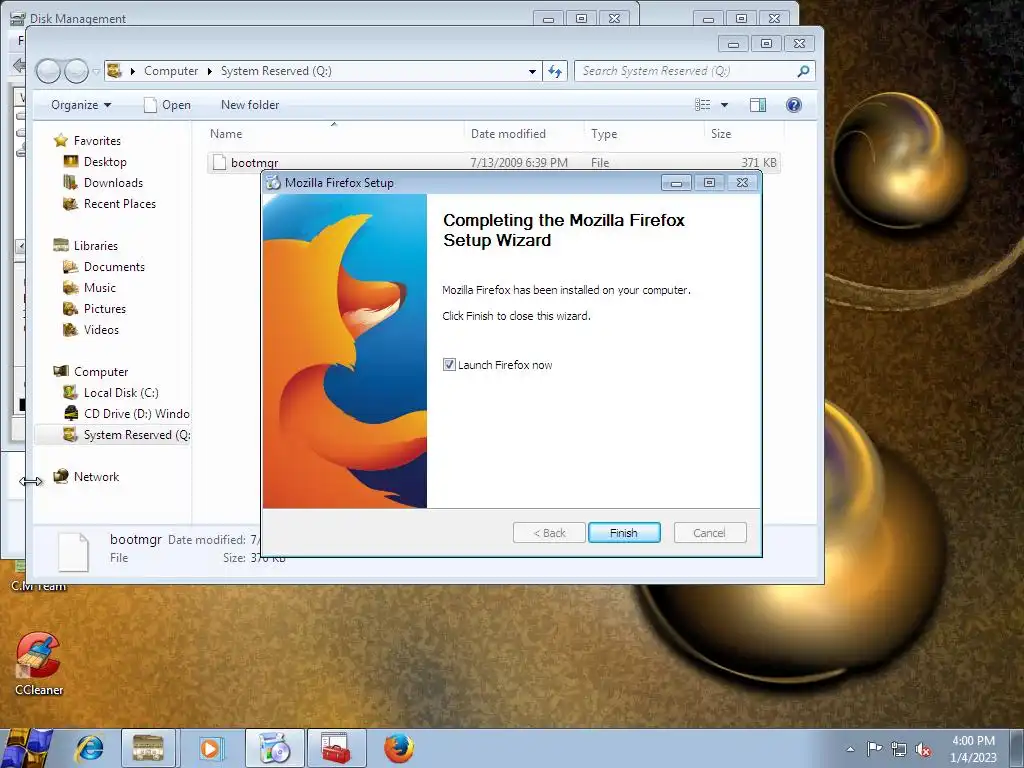Select Computer in navigation pane
Viewport: 1024px width, 768px height.
click(x=101, y=372)
